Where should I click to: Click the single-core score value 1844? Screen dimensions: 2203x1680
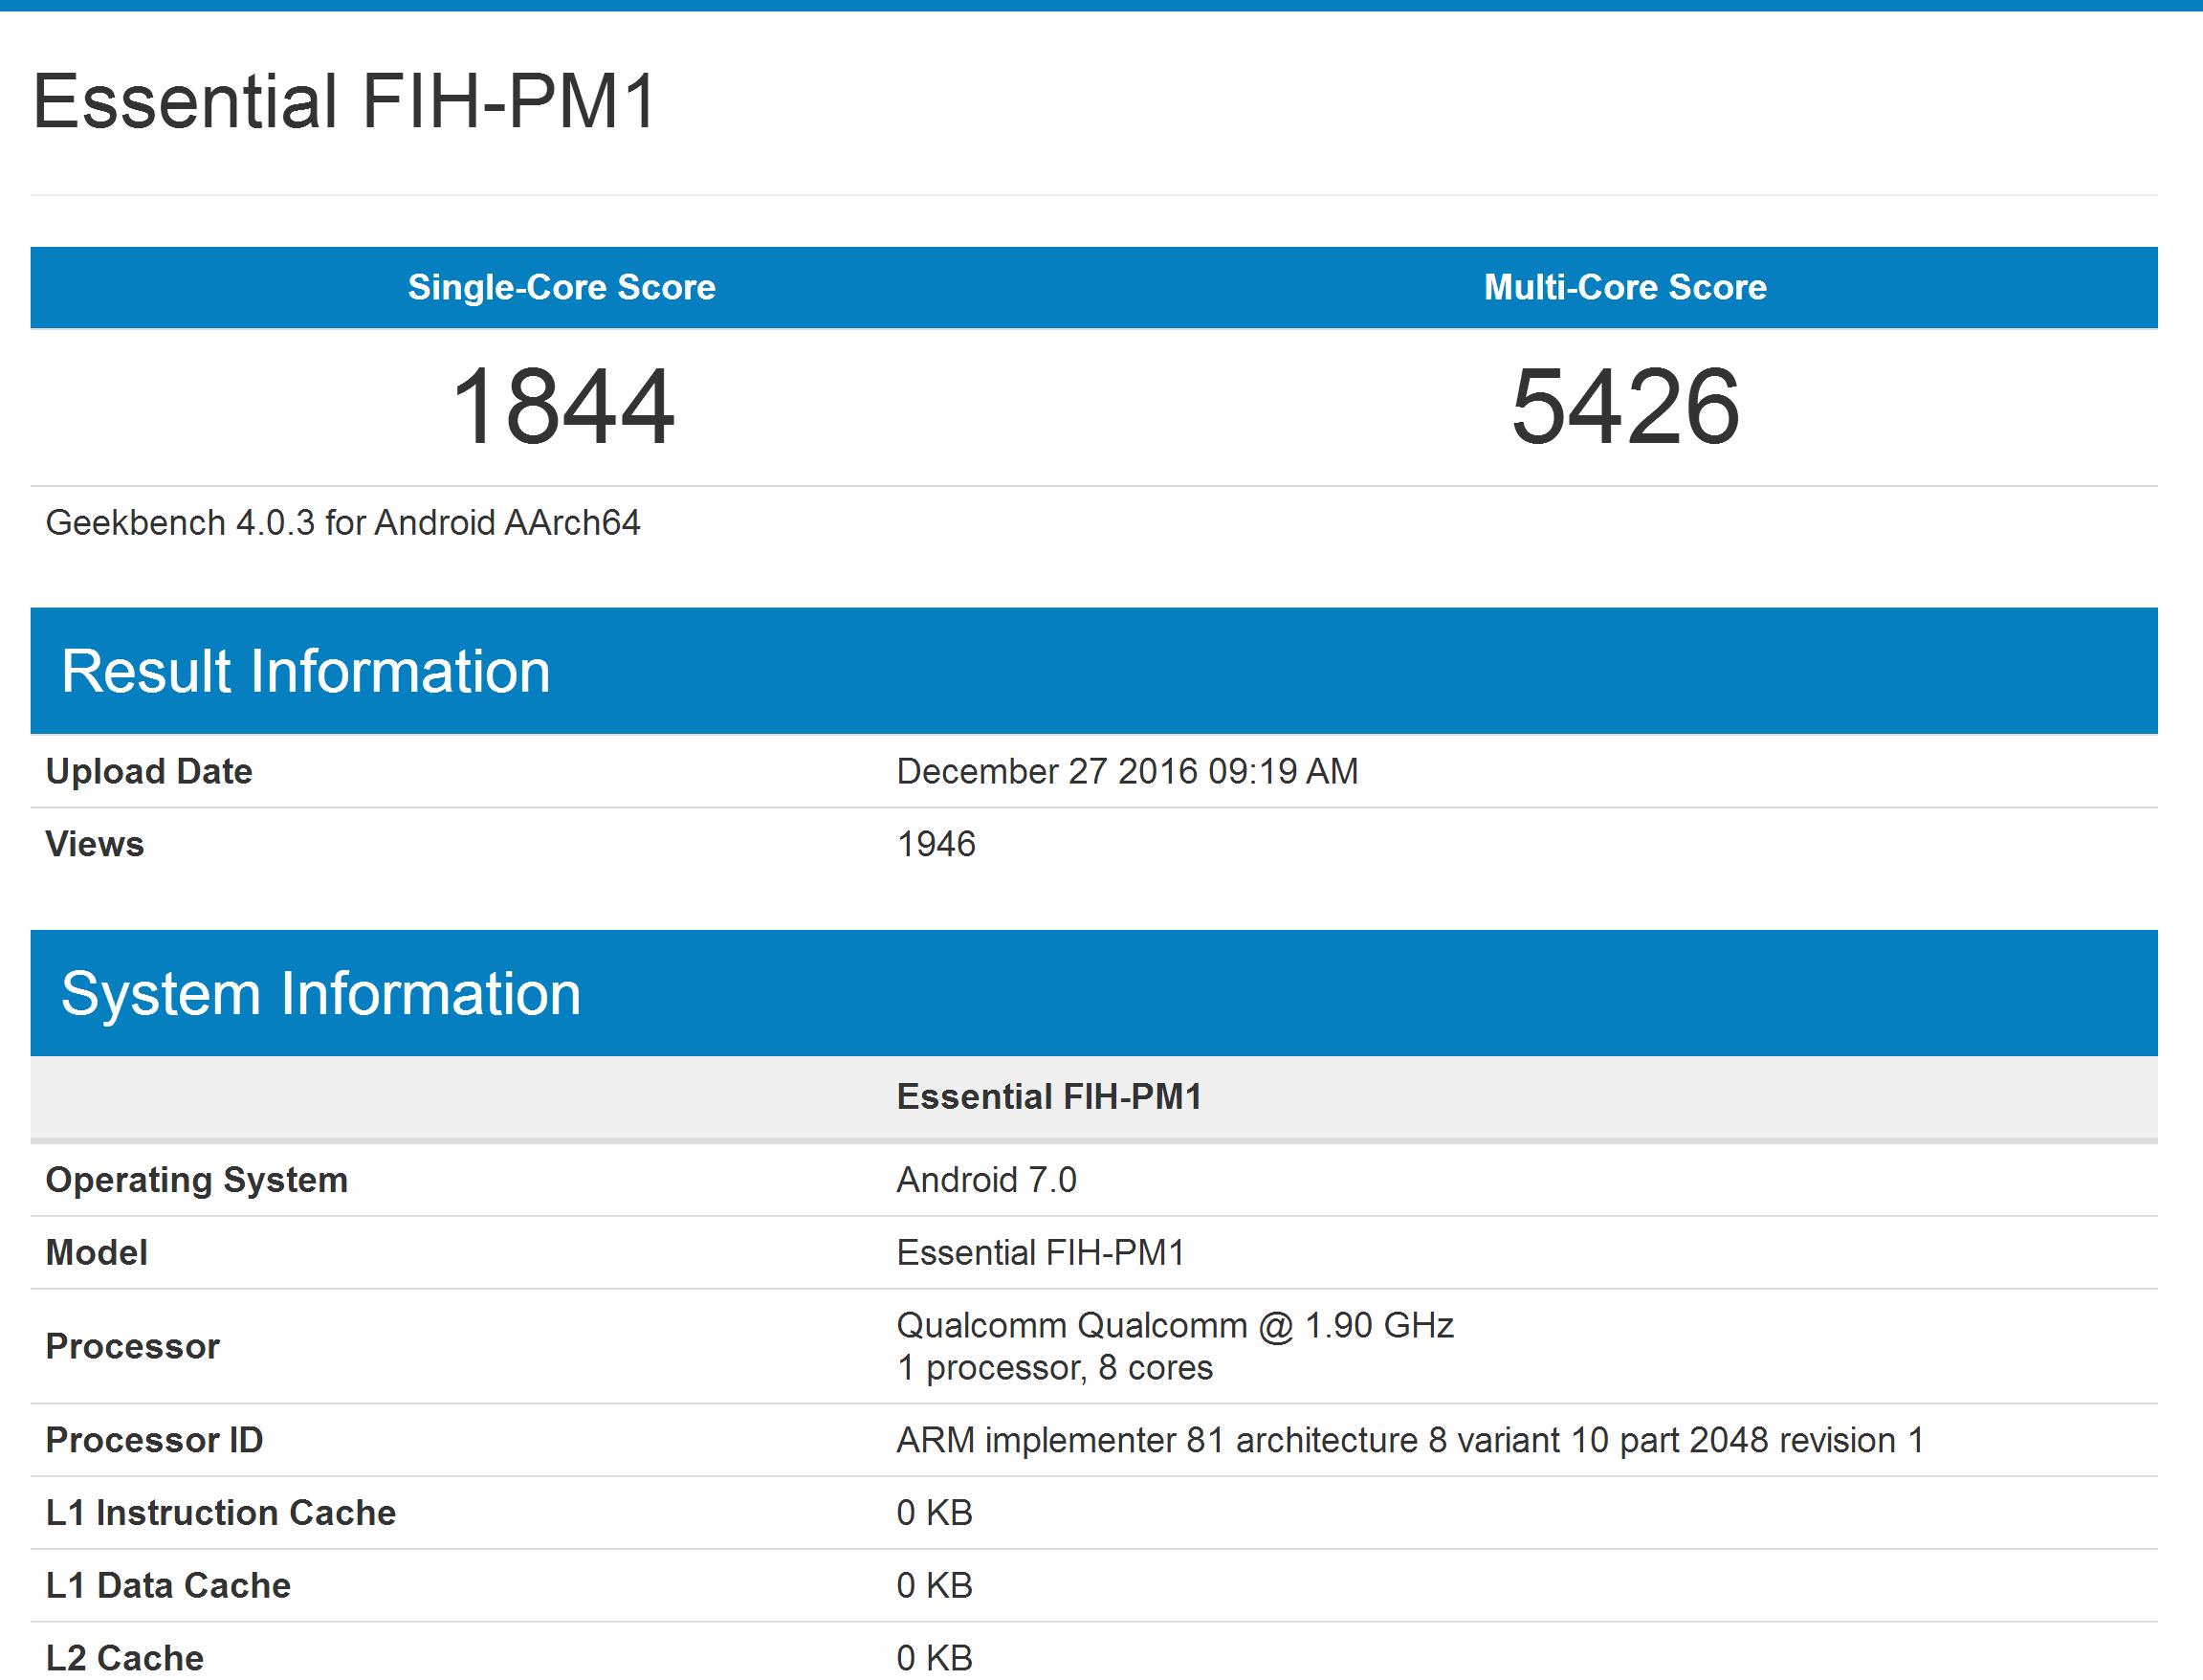tap(563, 406)
